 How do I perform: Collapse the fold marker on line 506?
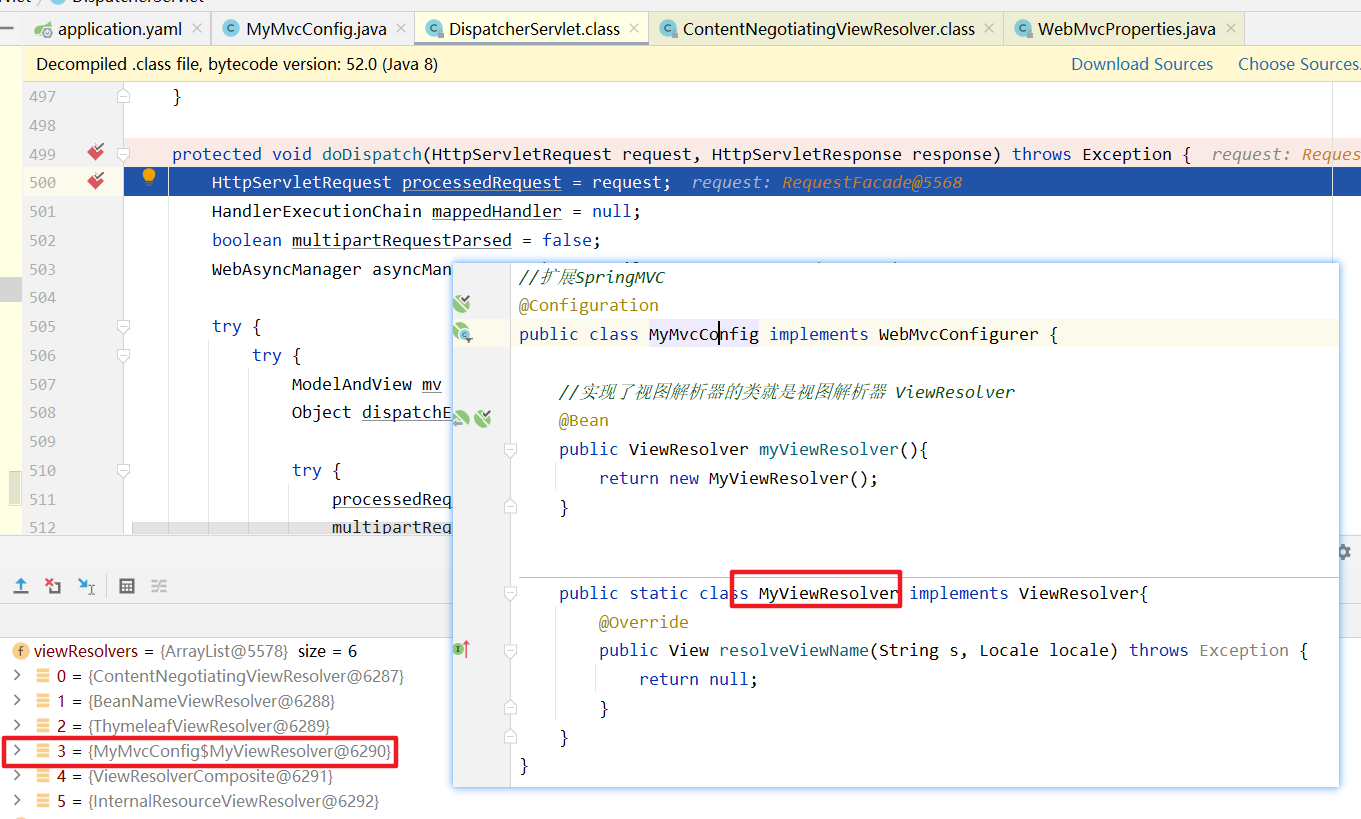click(123, 355)
